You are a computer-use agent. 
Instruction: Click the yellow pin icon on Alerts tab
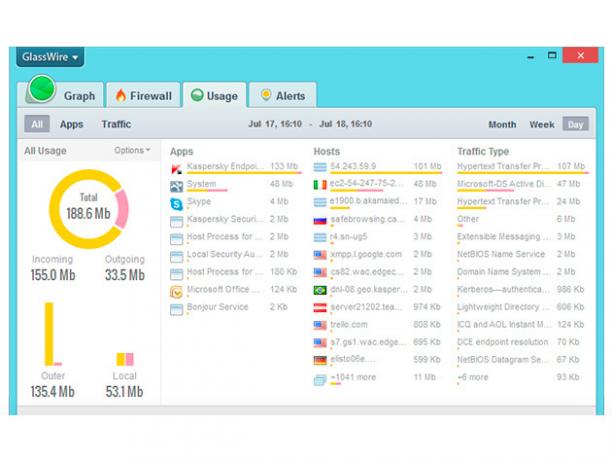[266, 95]
